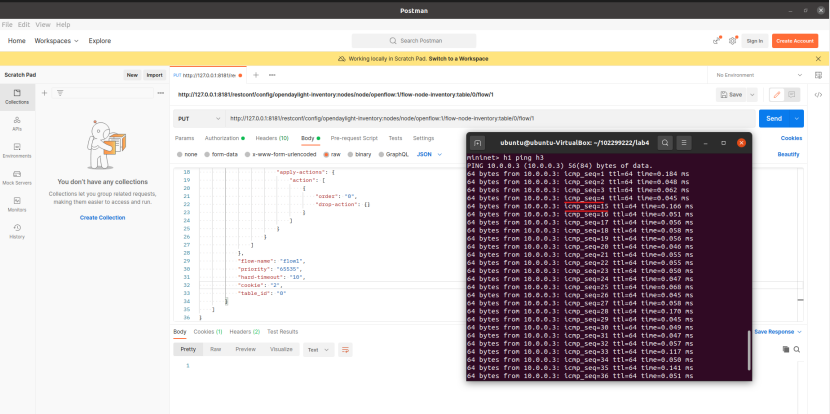Click the Import button in Scratch Pad
This screenshot has width=830, height=414.
click(x=155, y=75)
